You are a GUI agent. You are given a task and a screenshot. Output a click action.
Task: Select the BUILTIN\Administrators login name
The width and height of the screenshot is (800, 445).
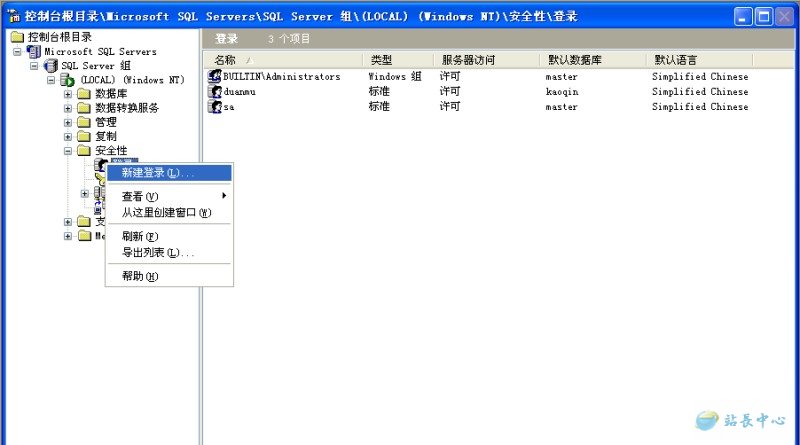282,77
